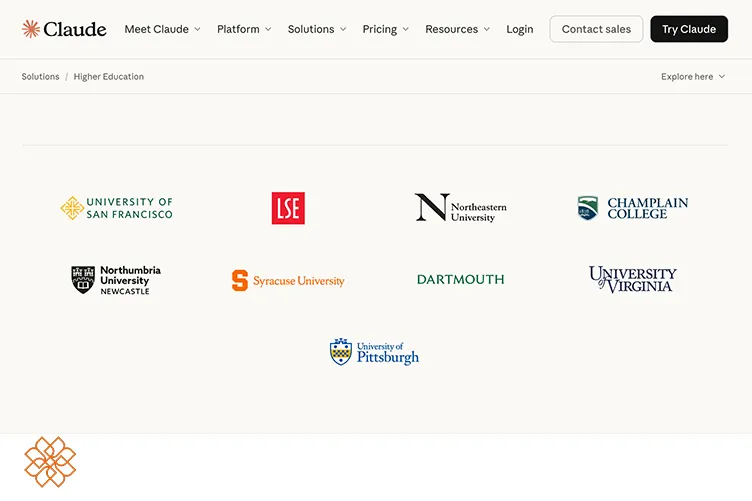Click the Try Claude button

click(x=689, y=29)
